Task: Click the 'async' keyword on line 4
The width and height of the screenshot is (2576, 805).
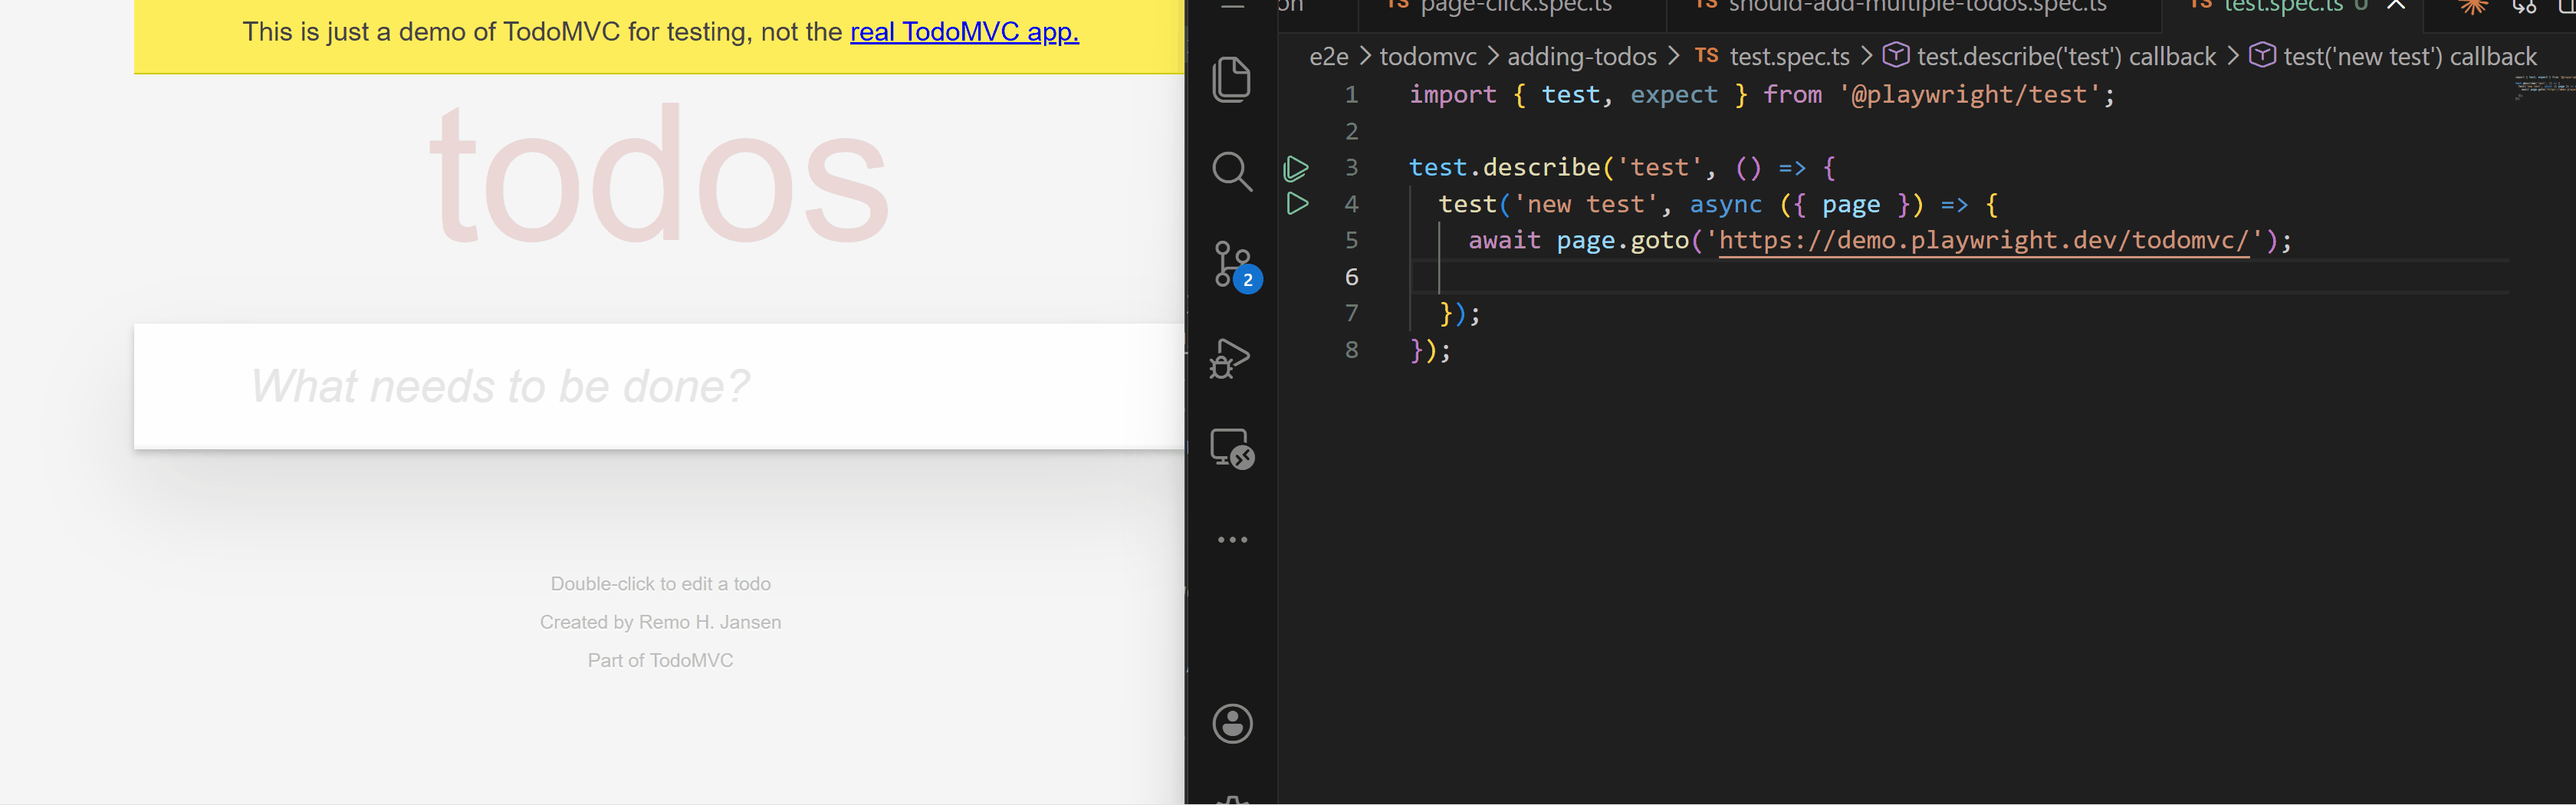Action: click(1725, 205)
